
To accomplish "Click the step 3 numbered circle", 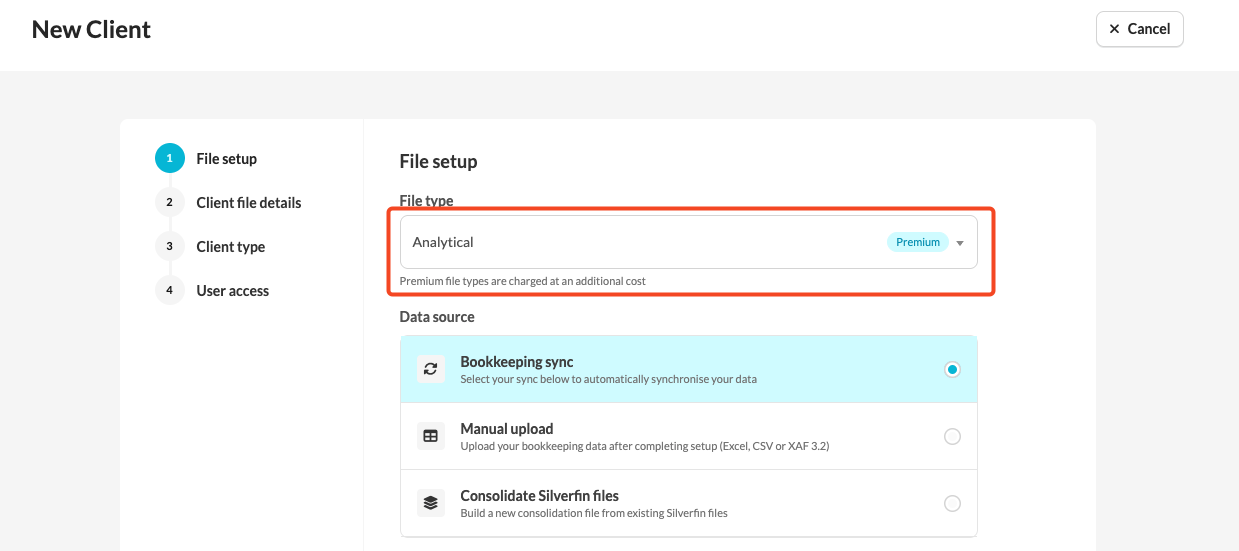I will [x=170, y=246].
